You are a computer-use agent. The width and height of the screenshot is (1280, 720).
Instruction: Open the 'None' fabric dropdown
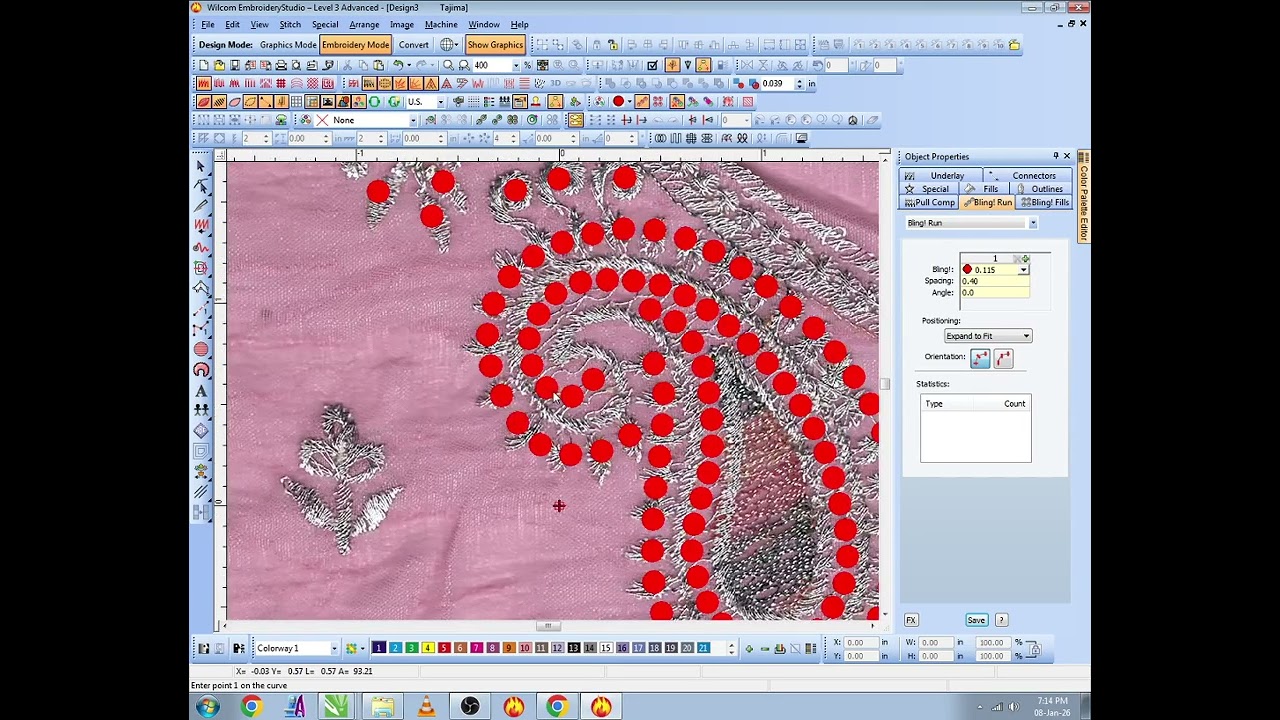[412, 120]
